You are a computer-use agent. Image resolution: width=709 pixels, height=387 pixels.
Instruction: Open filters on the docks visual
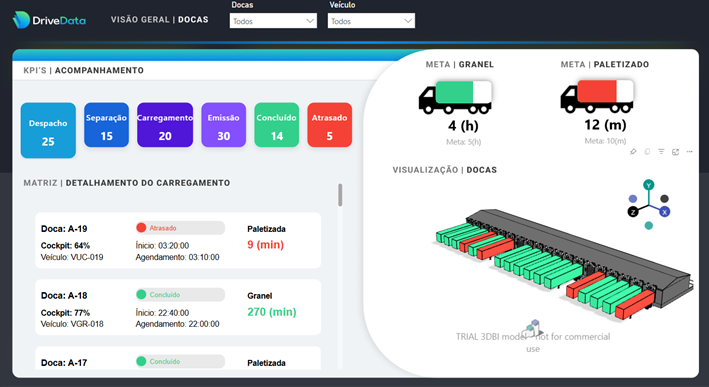click(x=661, y=152)
